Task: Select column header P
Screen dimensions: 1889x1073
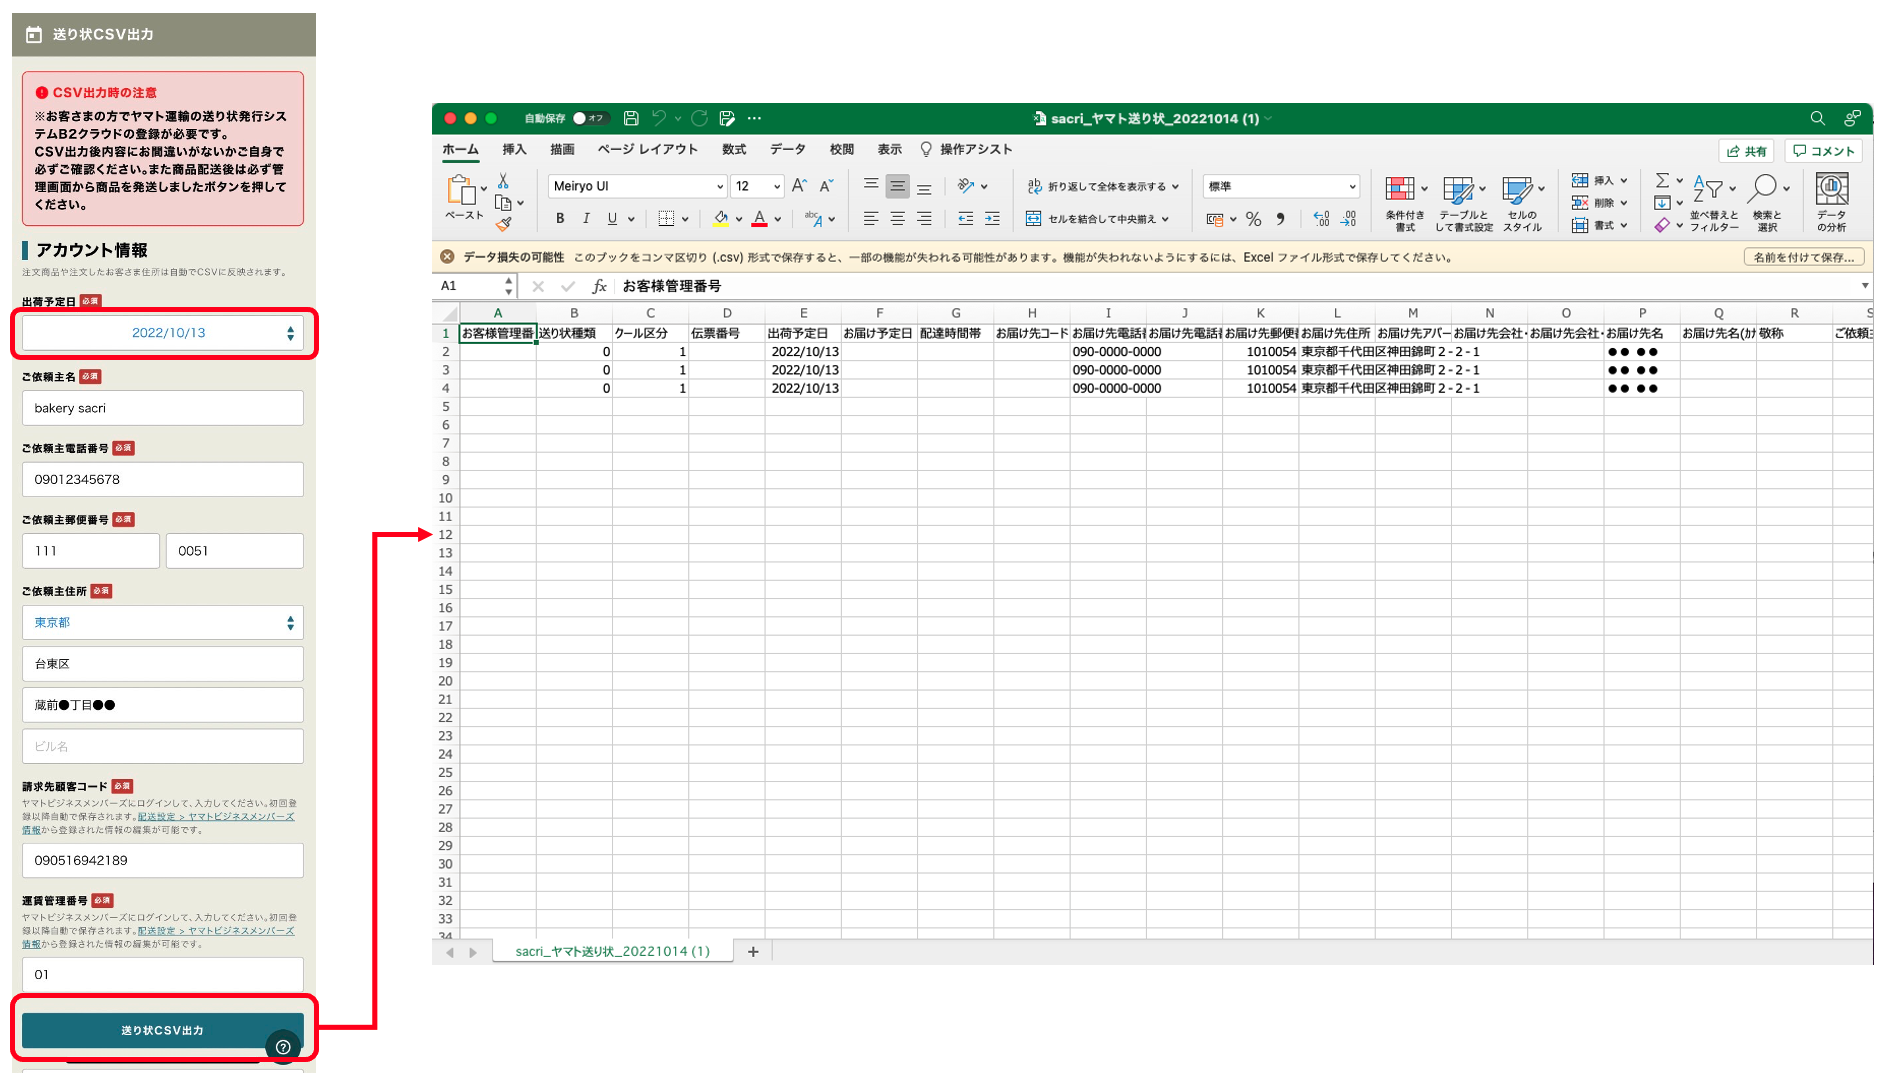Action: pyautogui.click(x=1642, y=313)
